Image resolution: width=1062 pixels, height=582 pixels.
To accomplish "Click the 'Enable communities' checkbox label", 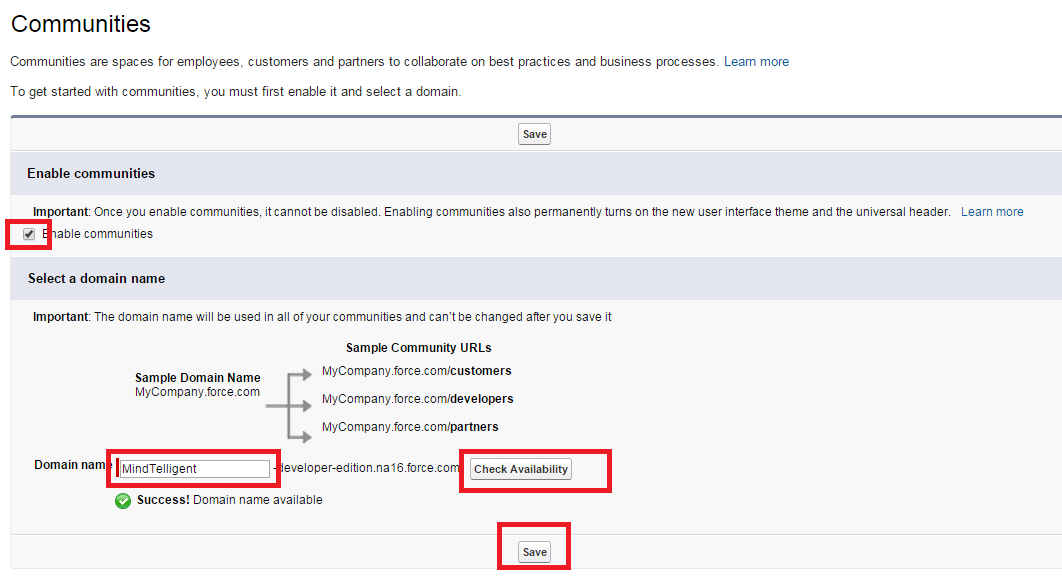I will (98, 234).
